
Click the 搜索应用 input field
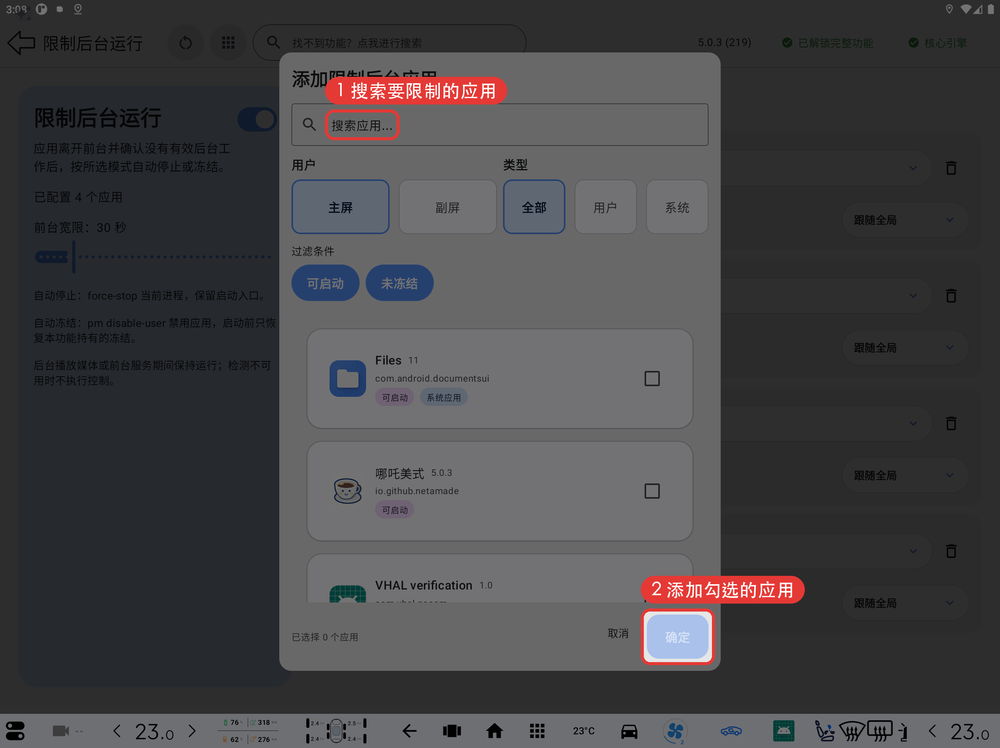pos(500,124)
